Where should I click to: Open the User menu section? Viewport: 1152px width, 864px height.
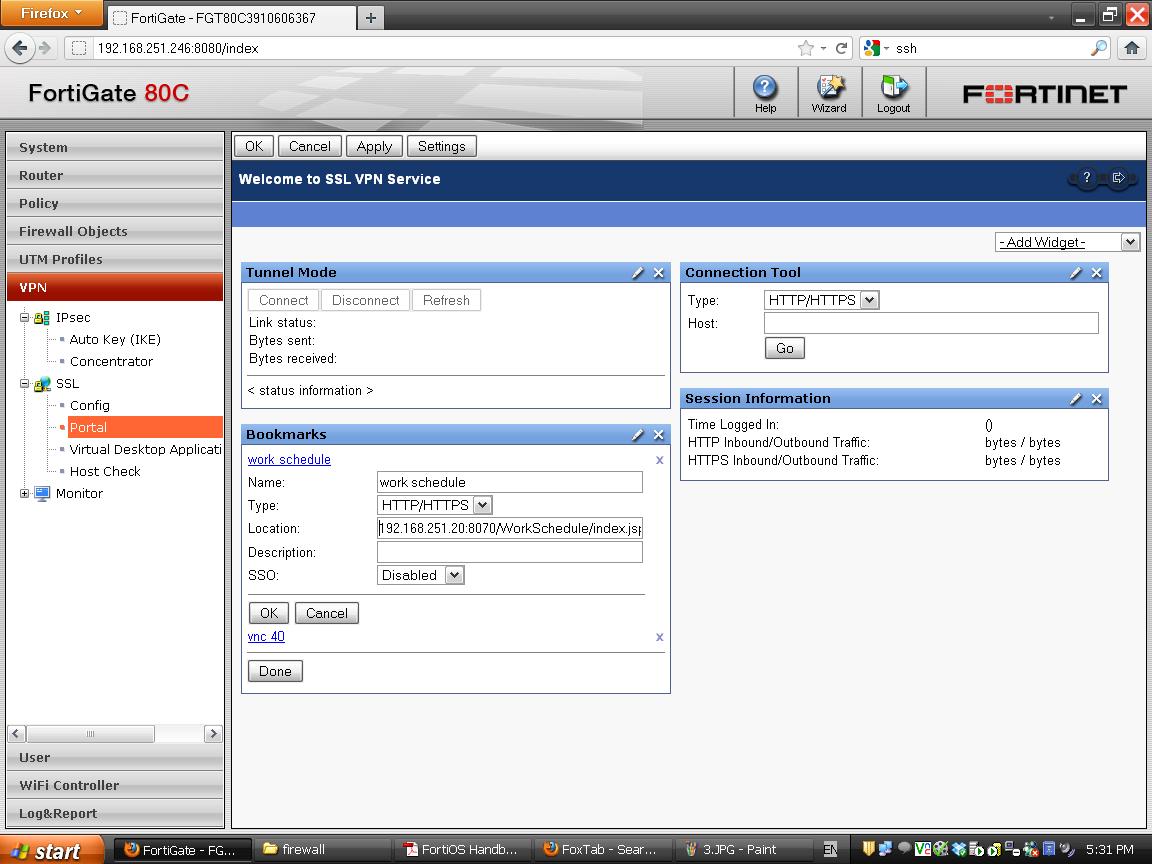115,757
